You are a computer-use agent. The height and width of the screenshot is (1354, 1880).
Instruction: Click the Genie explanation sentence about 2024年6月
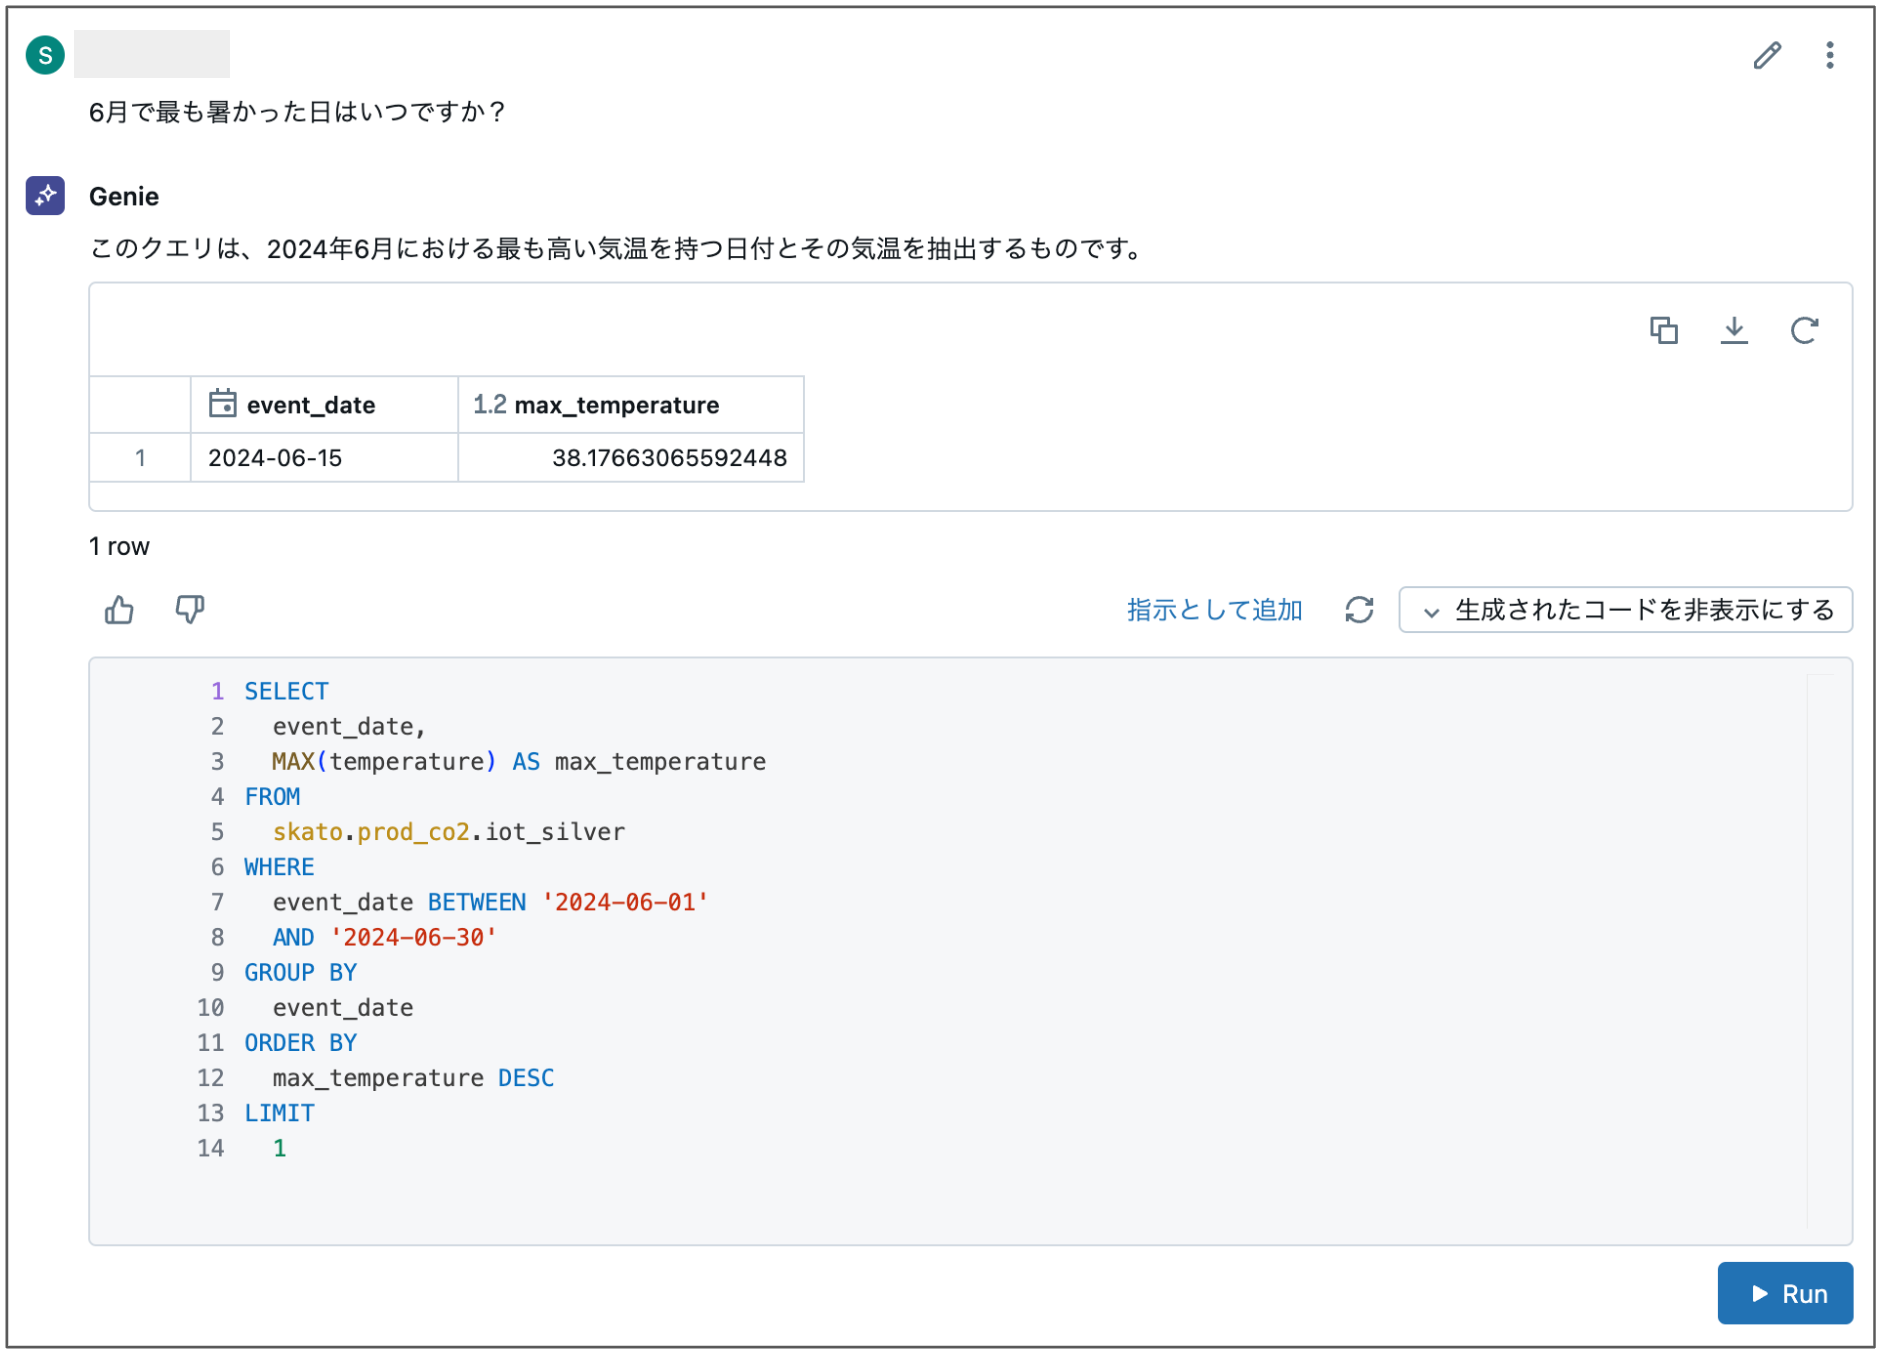617,248
